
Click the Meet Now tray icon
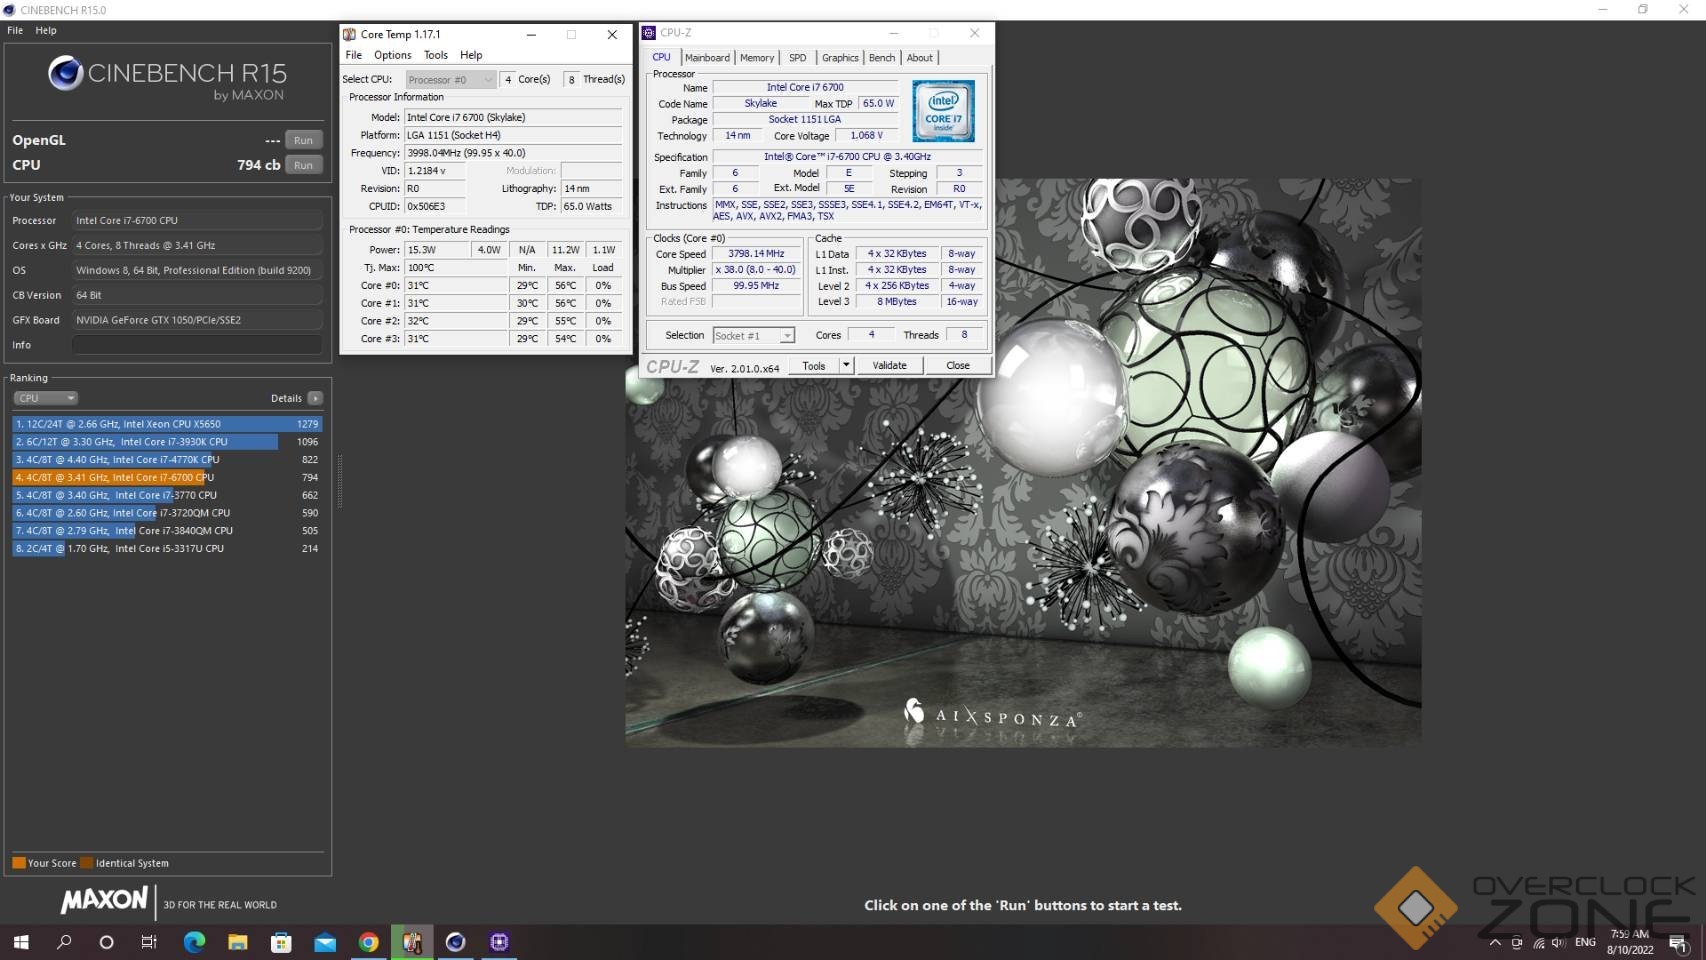pos(1517,942)
